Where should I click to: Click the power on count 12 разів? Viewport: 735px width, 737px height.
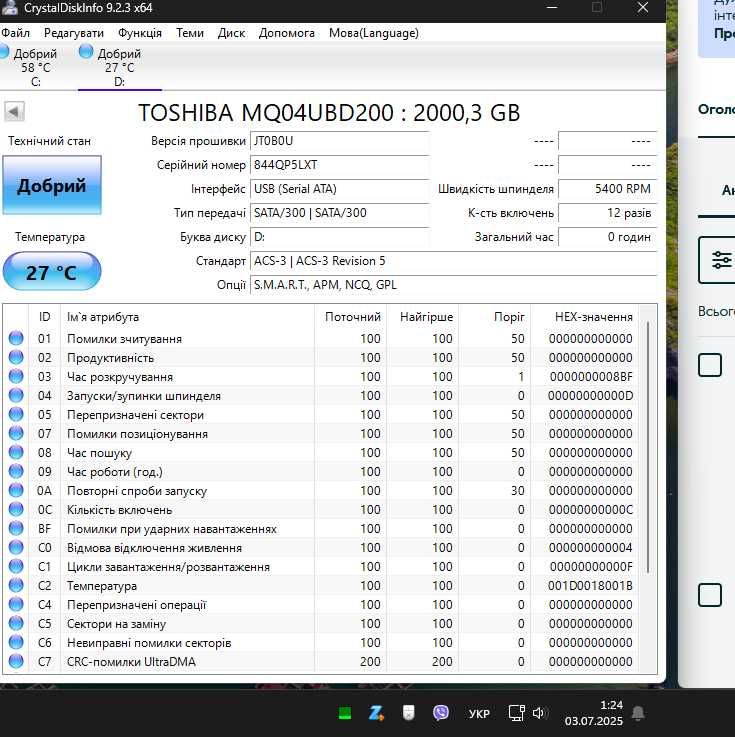click(x=607, y=213)
